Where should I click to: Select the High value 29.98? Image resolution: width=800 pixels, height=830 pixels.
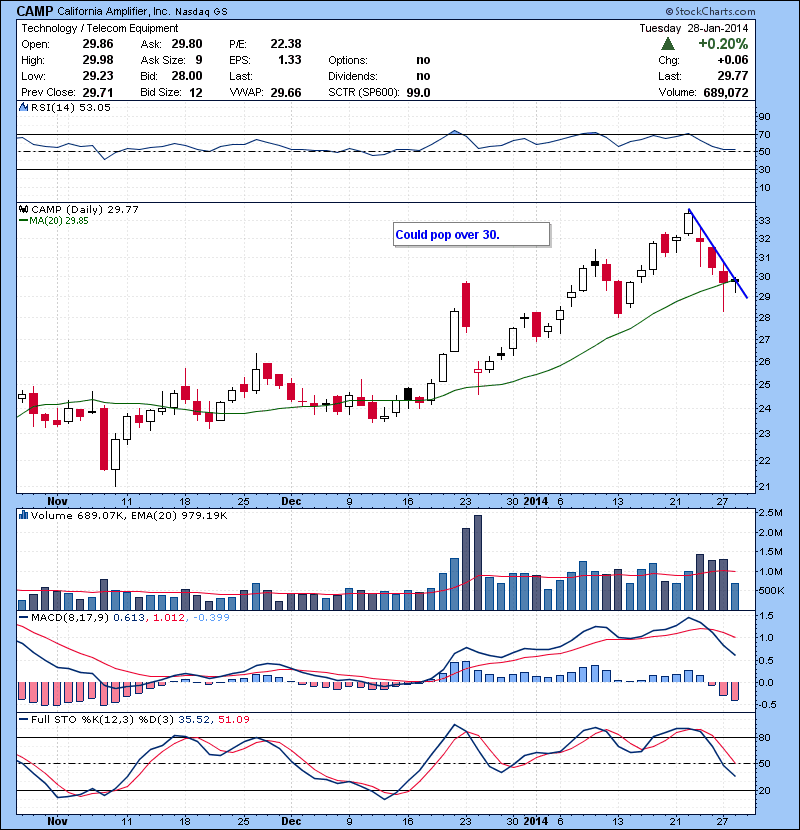click(98, 60)
